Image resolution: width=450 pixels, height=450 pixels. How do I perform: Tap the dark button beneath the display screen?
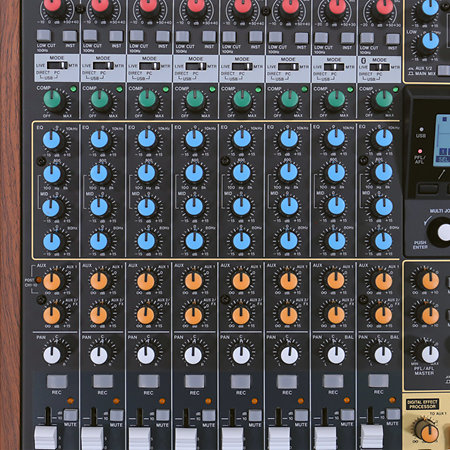click(x=428, y=189)
